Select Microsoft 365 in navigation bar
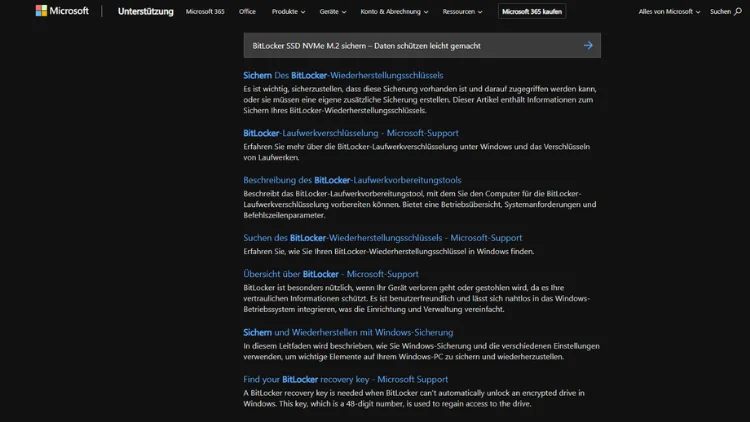The height and width of the screenshot is (422, 750). [205, 12]
